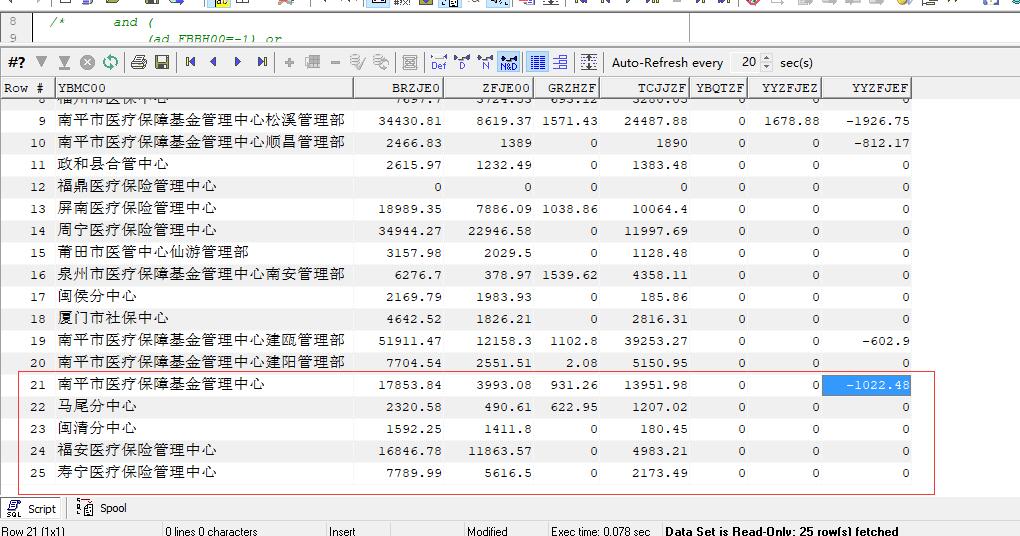Screen dimensions: 1020x536
Task: Jump to the last record
Action: click(262, 62)
